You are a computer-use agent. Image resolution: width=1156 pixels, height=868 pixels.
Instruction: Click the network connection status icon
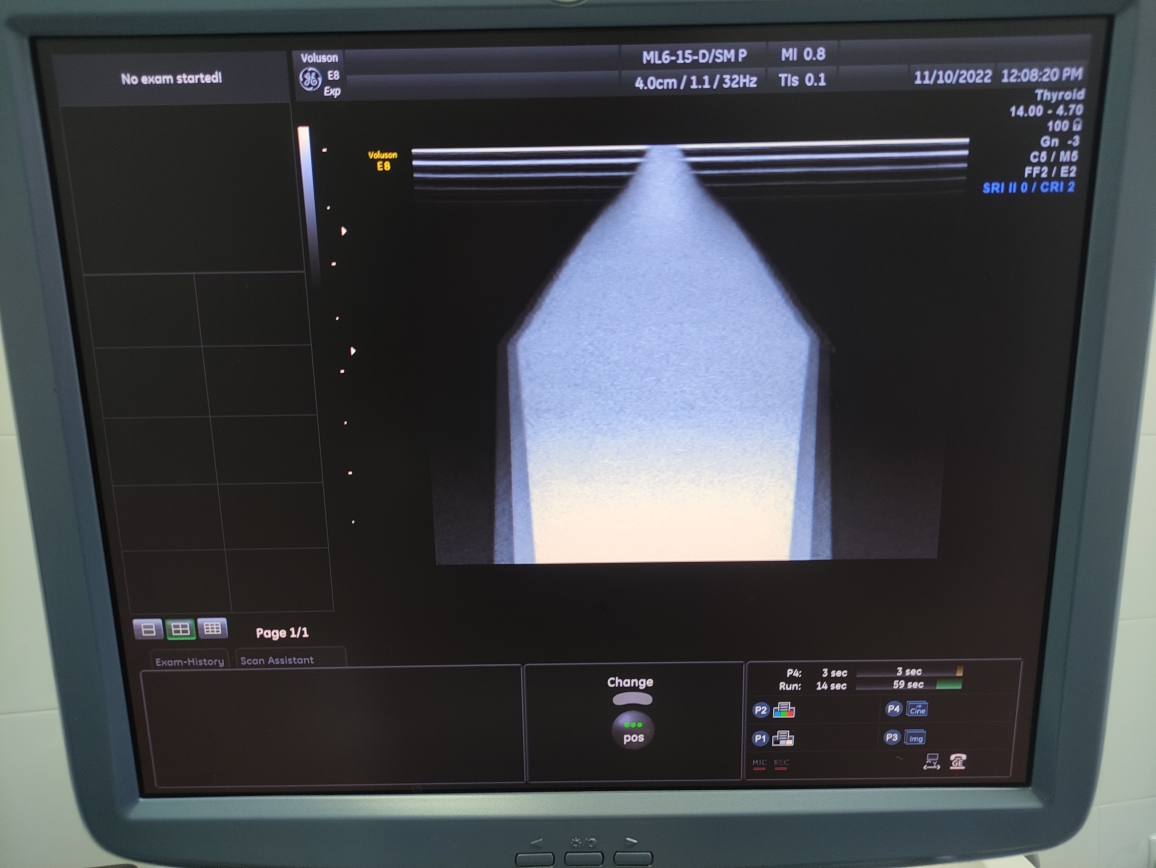pyautogui.click(x=932, y=762)
